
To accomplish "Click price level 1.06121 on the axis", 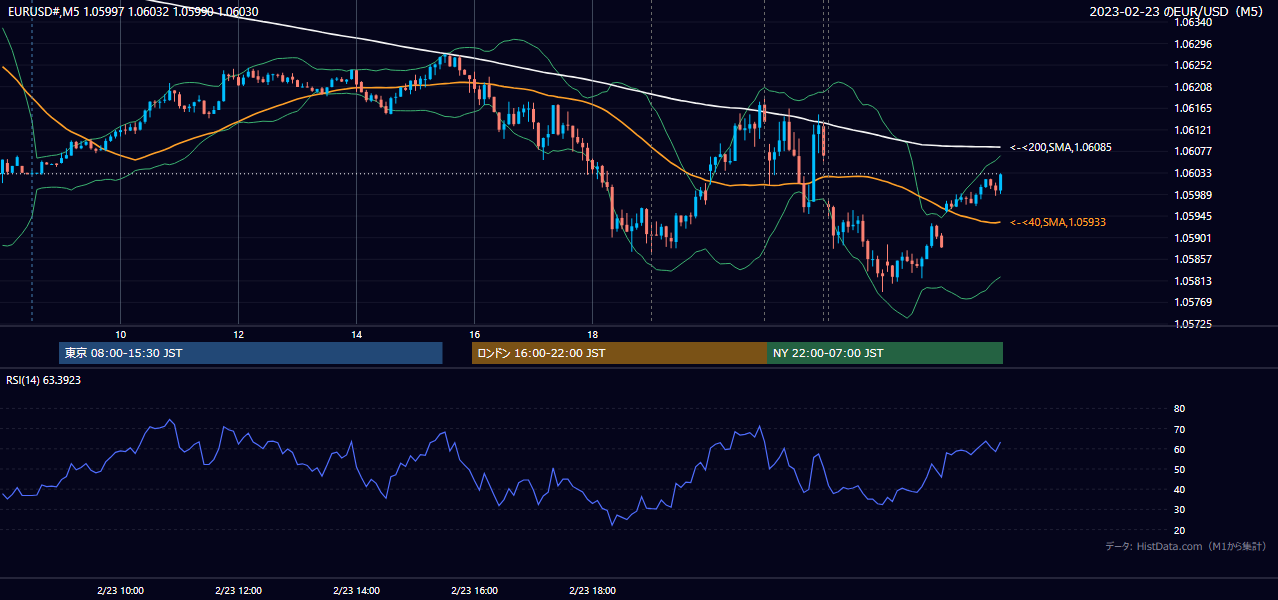I will click(x=1193, y=130).
